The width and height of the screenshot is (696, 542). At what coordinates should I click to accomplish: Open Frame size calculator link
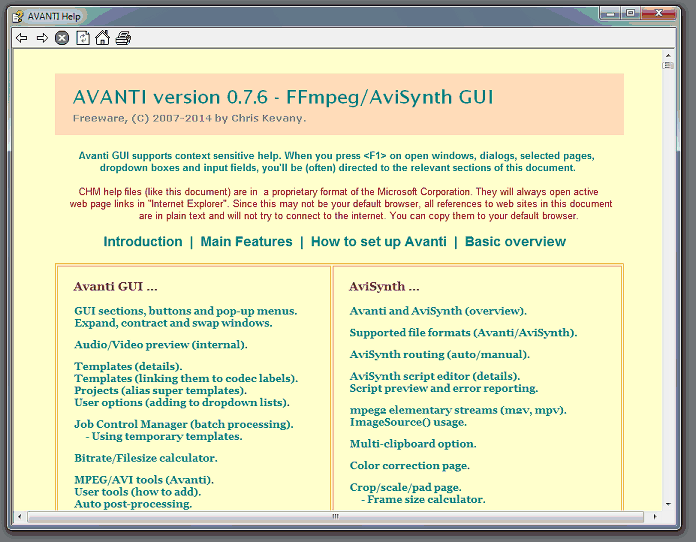pos(423,499)
